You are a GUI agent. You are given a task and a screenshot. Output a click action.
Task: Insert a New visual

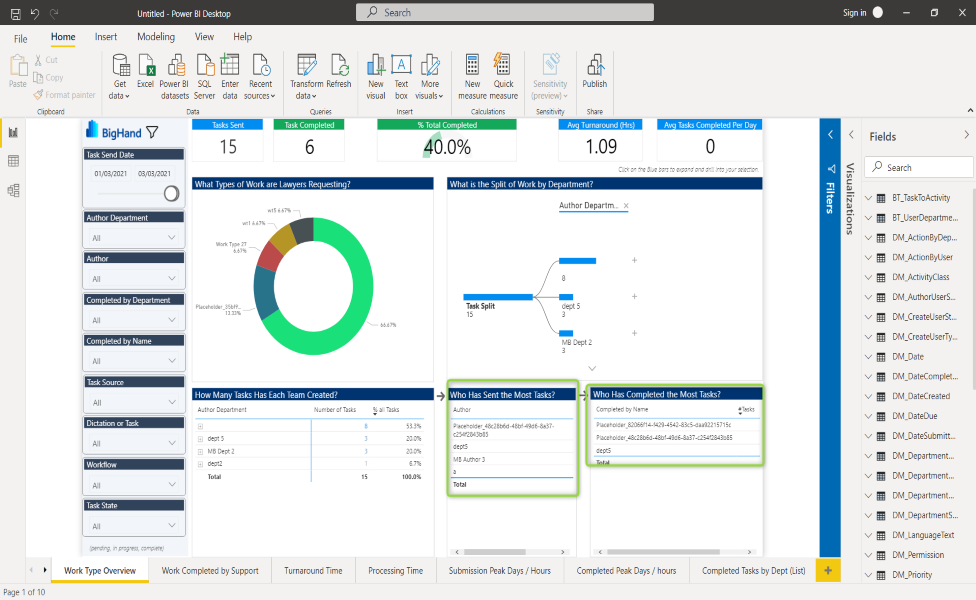click(376, 77)
